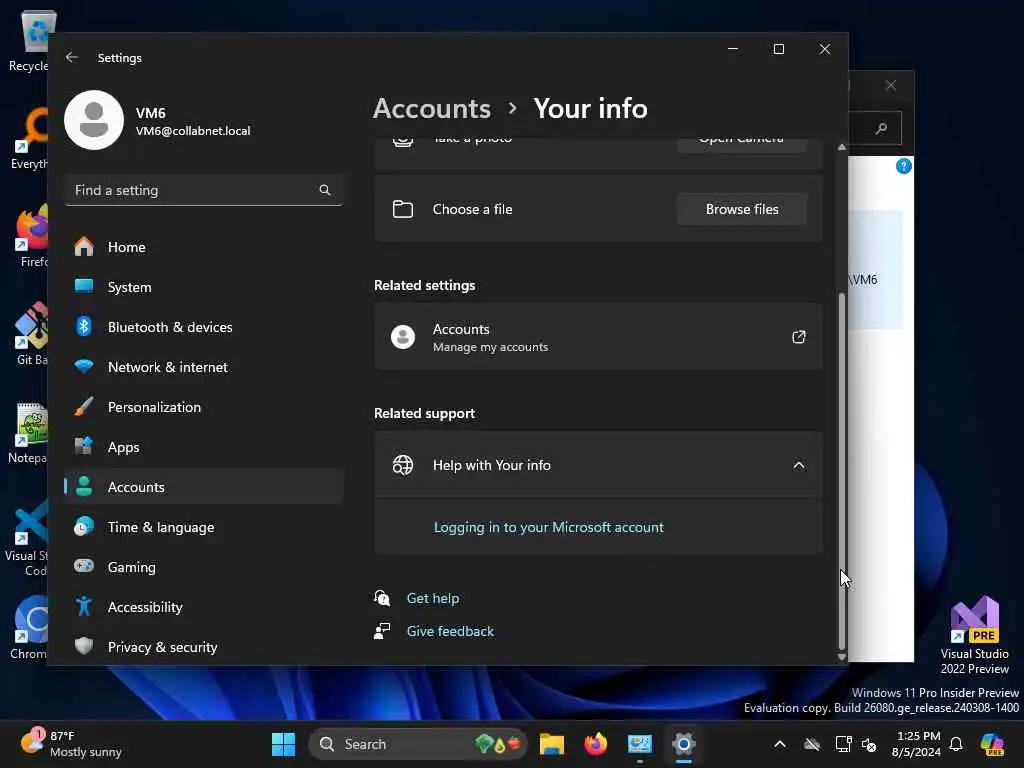Select Network & internet in the sidebar

pyautogui.click(x=204, y=367)
